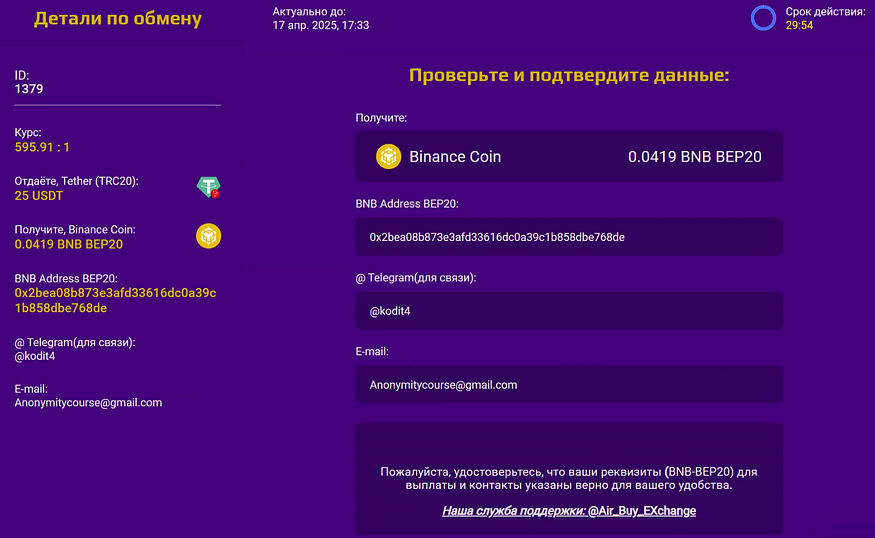Click the "Отдаёте, Tether (TRC20):" label
Viewport: 875px width, 538px height.
coord(76,181)
